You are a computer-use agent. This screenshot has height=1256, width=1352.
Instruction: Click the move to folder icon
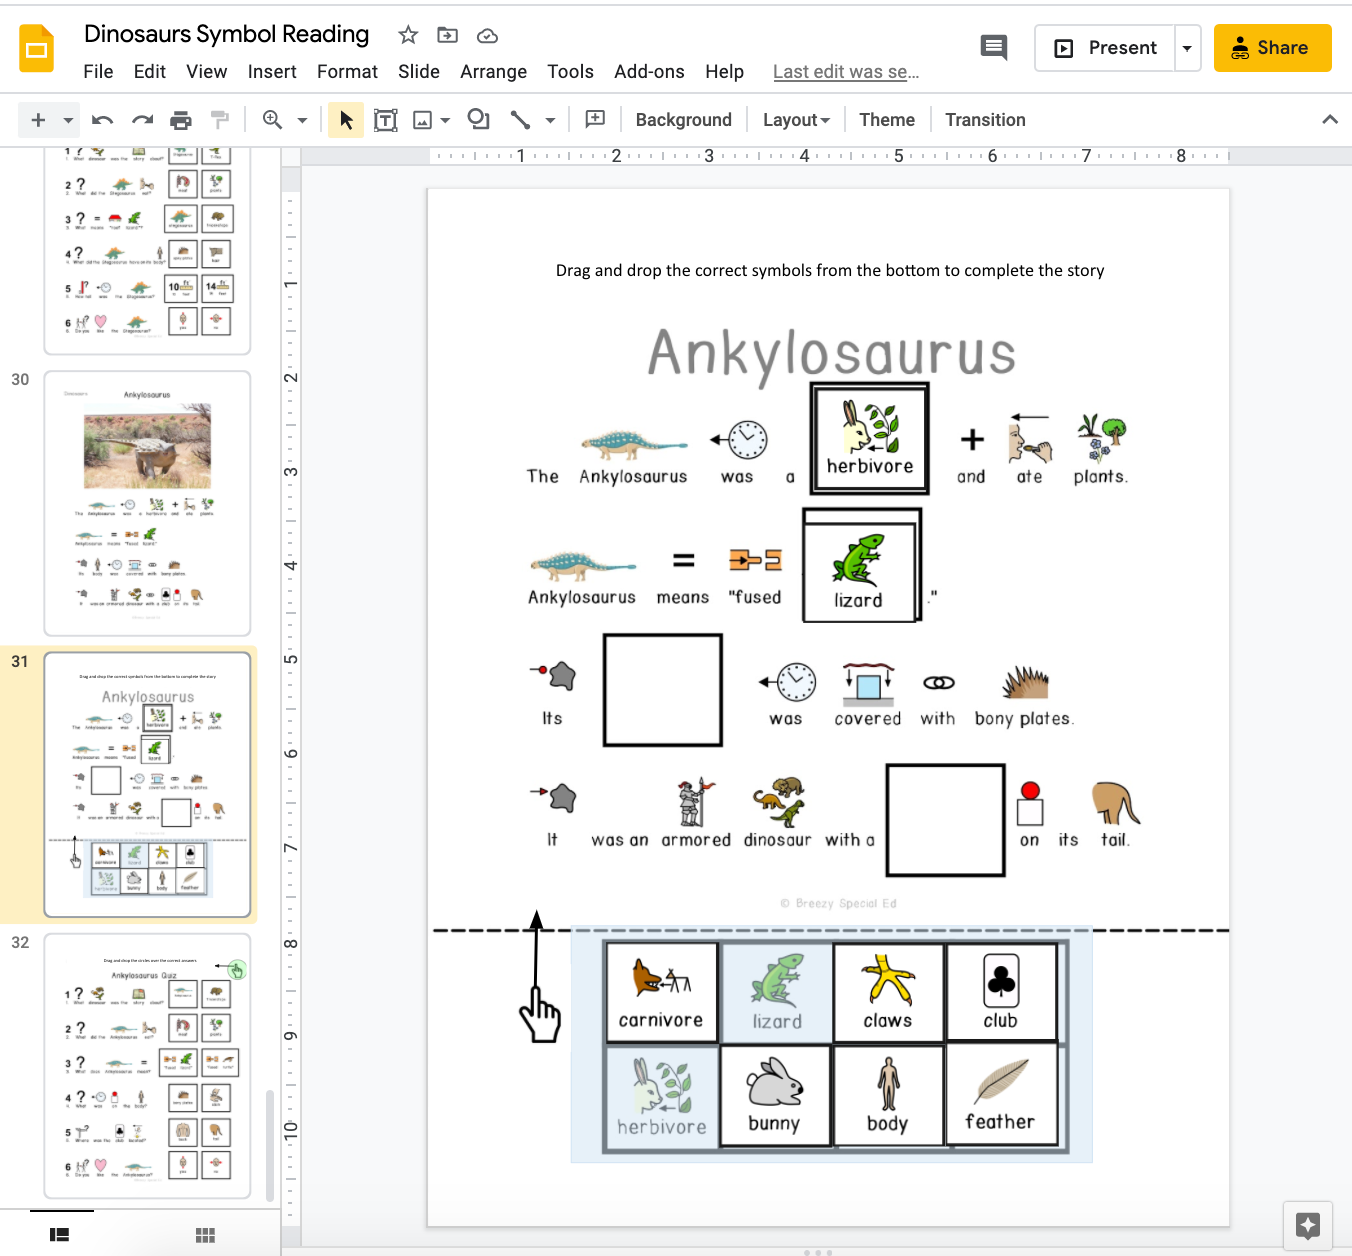coord(447,35)
